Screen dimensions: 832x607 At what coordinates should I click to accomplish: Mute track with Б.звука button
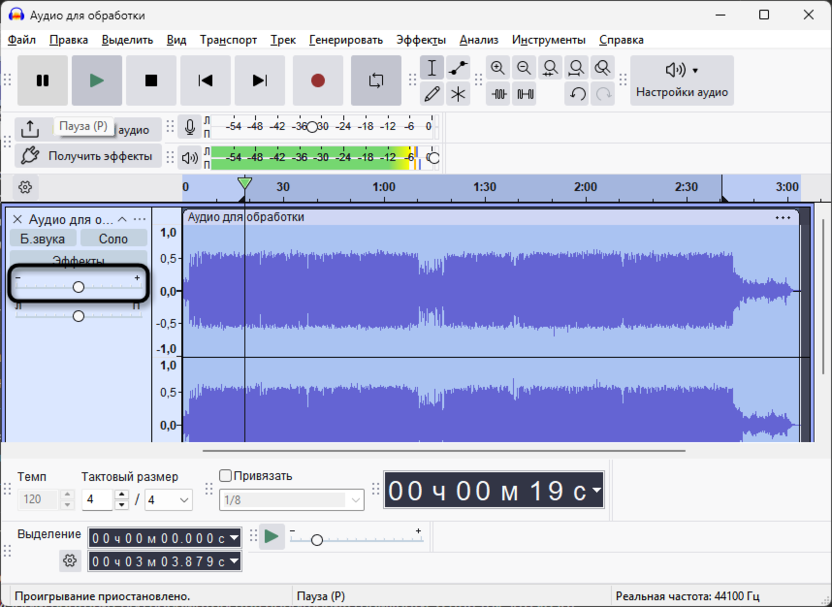pos(42,238)
